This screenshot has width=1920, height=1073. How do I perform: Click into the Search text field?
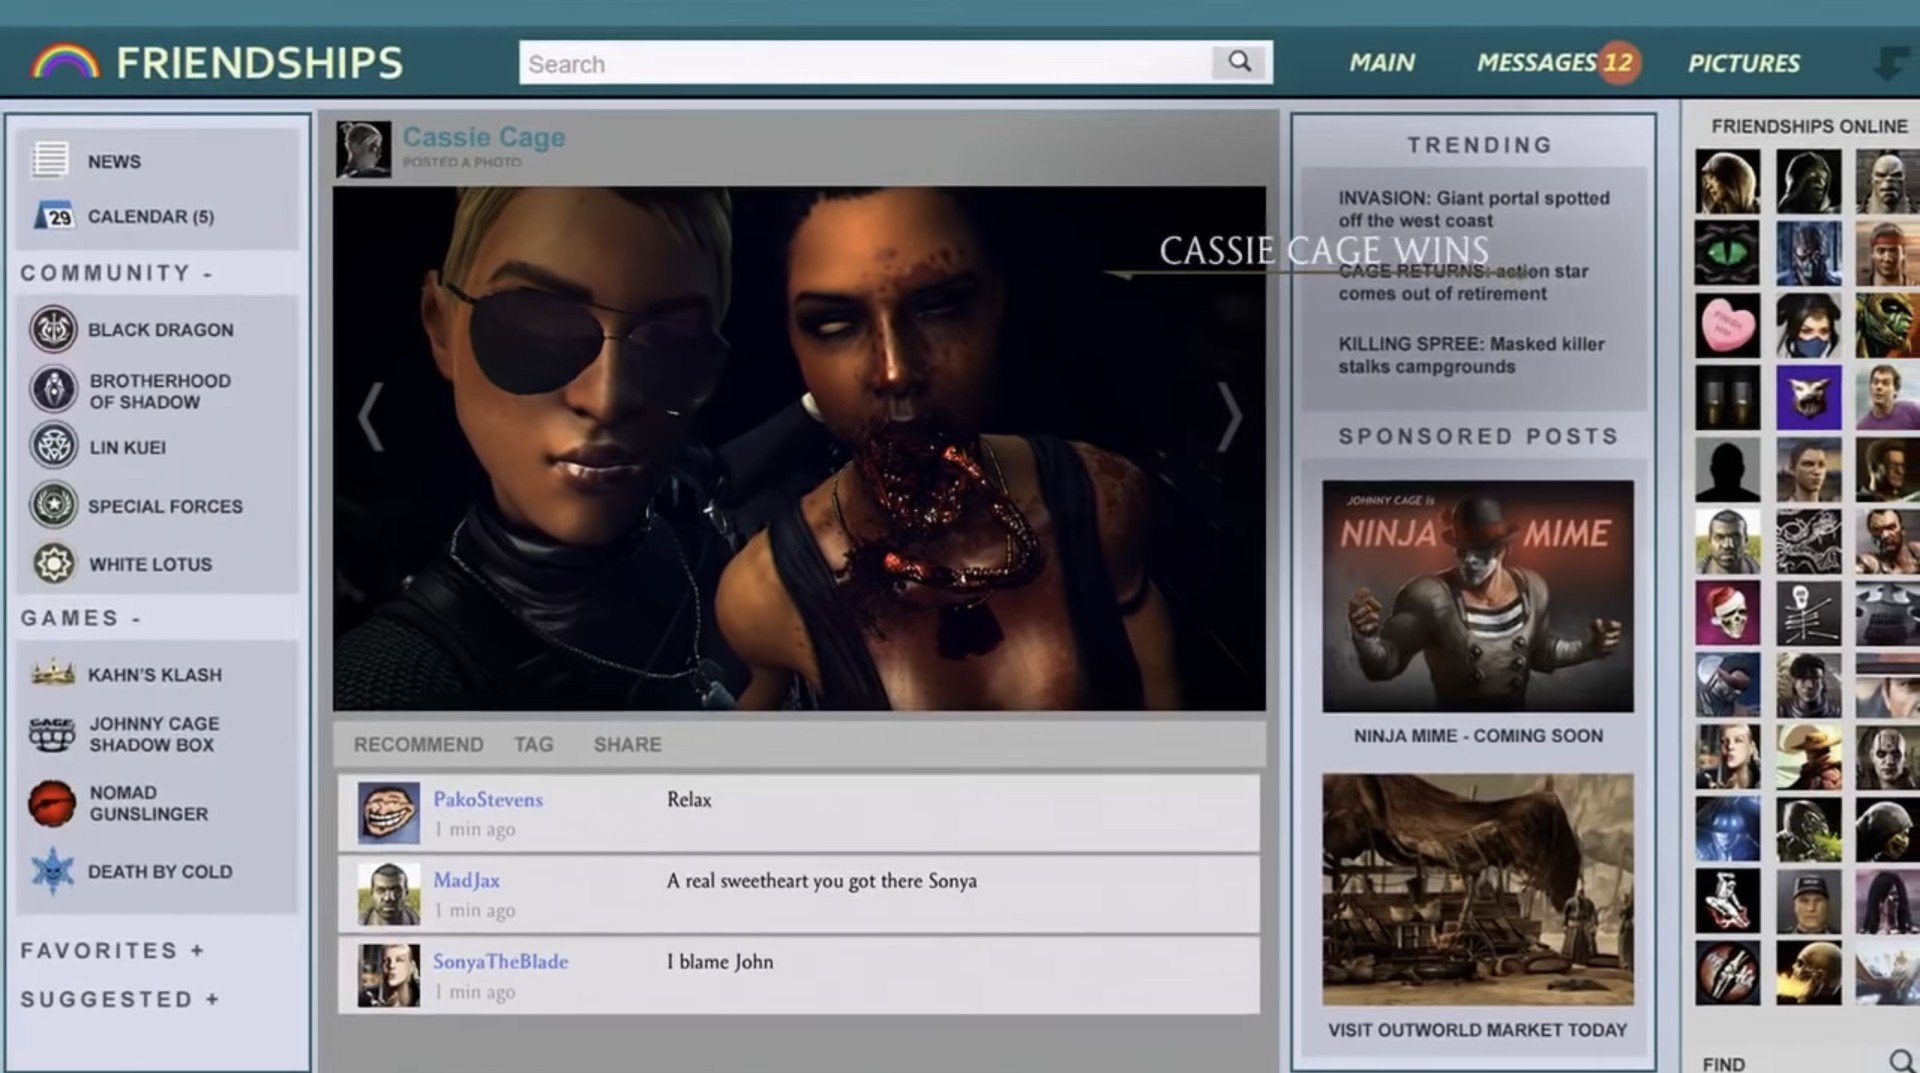pos(865,63)
